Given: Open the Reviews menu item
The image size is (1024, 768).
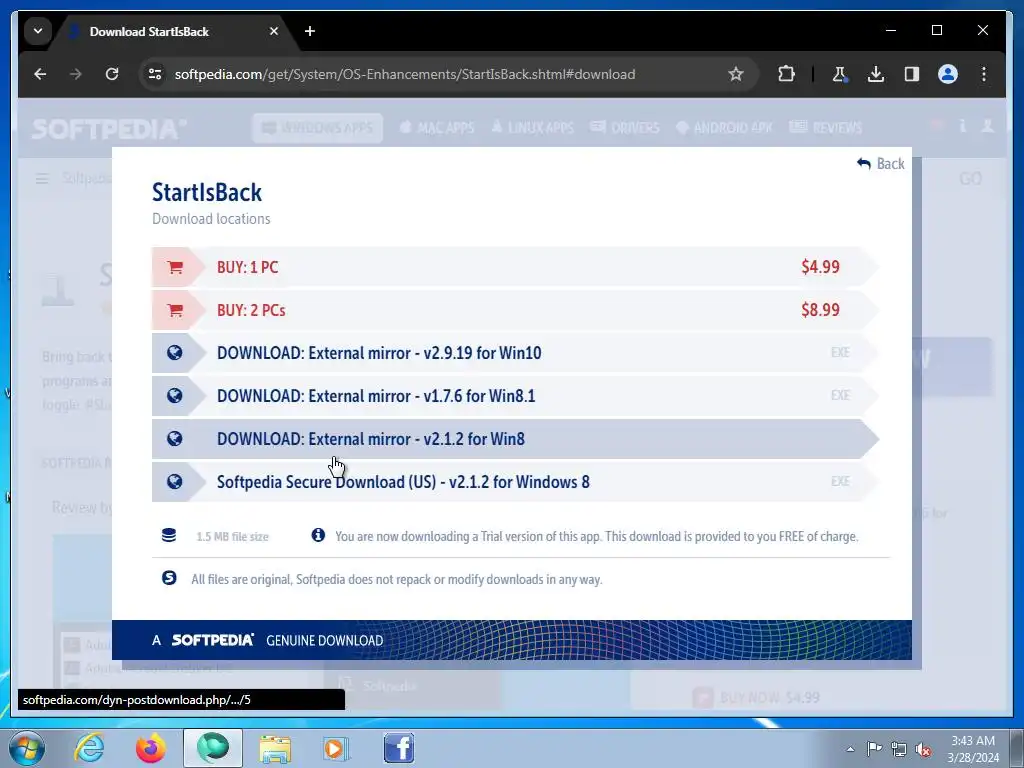Looking at the screenshot, I should [x=825, y=128].
